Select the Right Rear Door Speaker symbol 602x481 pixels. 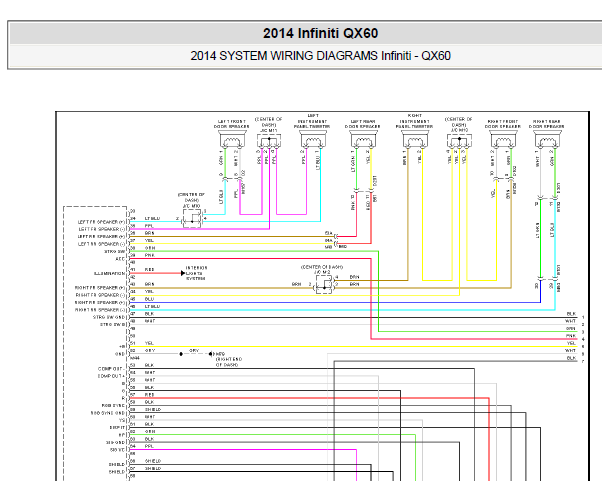(547, 139)
